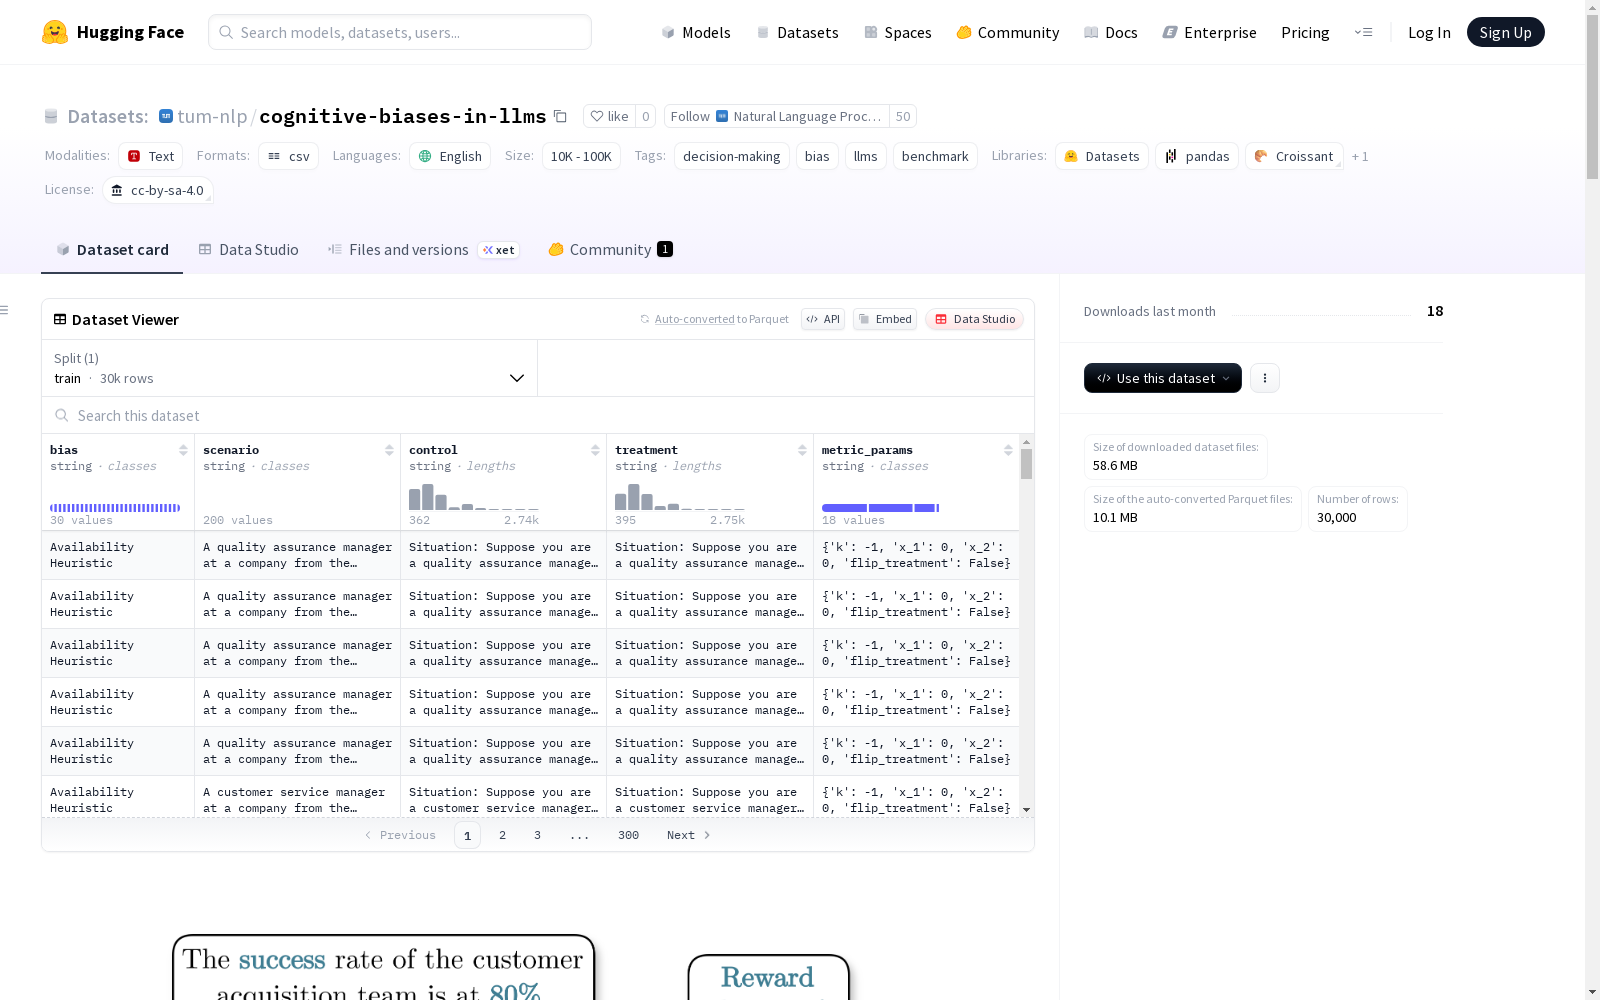Expand the +1 more libraries
Screen dimensions: 1600x1000
(1360, 156)
